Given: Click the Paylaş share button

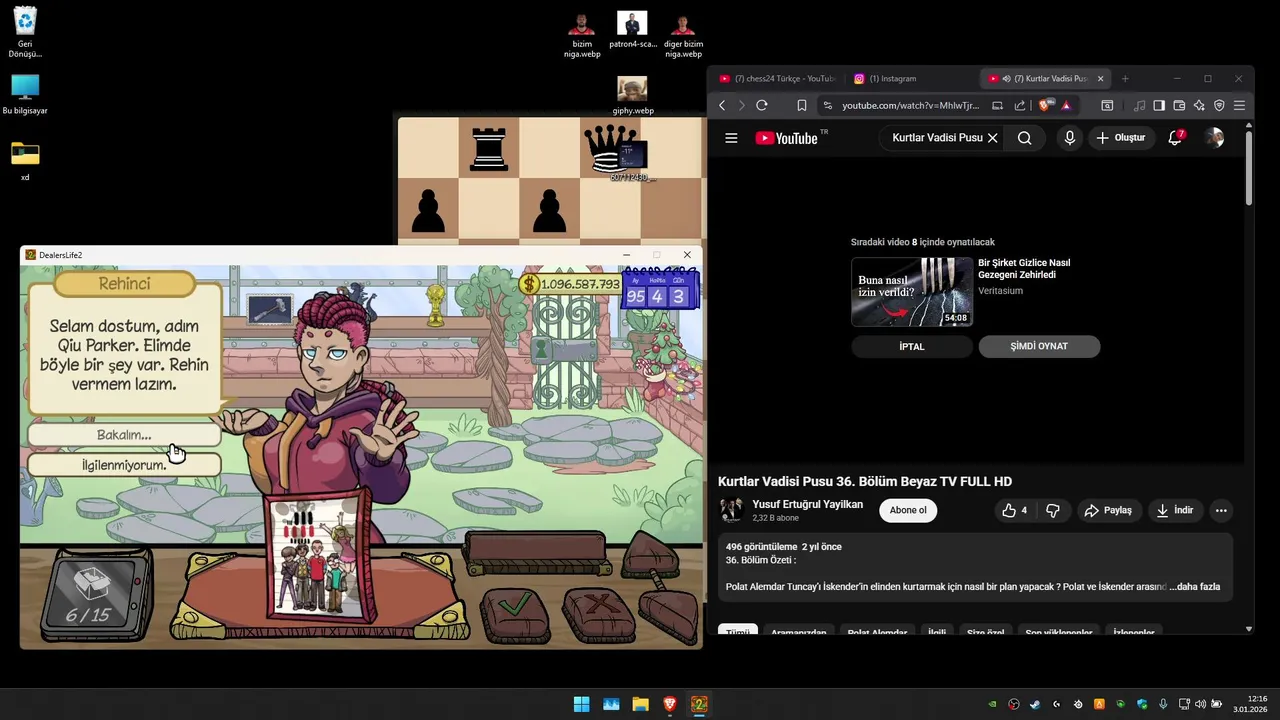Looking at the screenshot, I should tap(1108, 510).
